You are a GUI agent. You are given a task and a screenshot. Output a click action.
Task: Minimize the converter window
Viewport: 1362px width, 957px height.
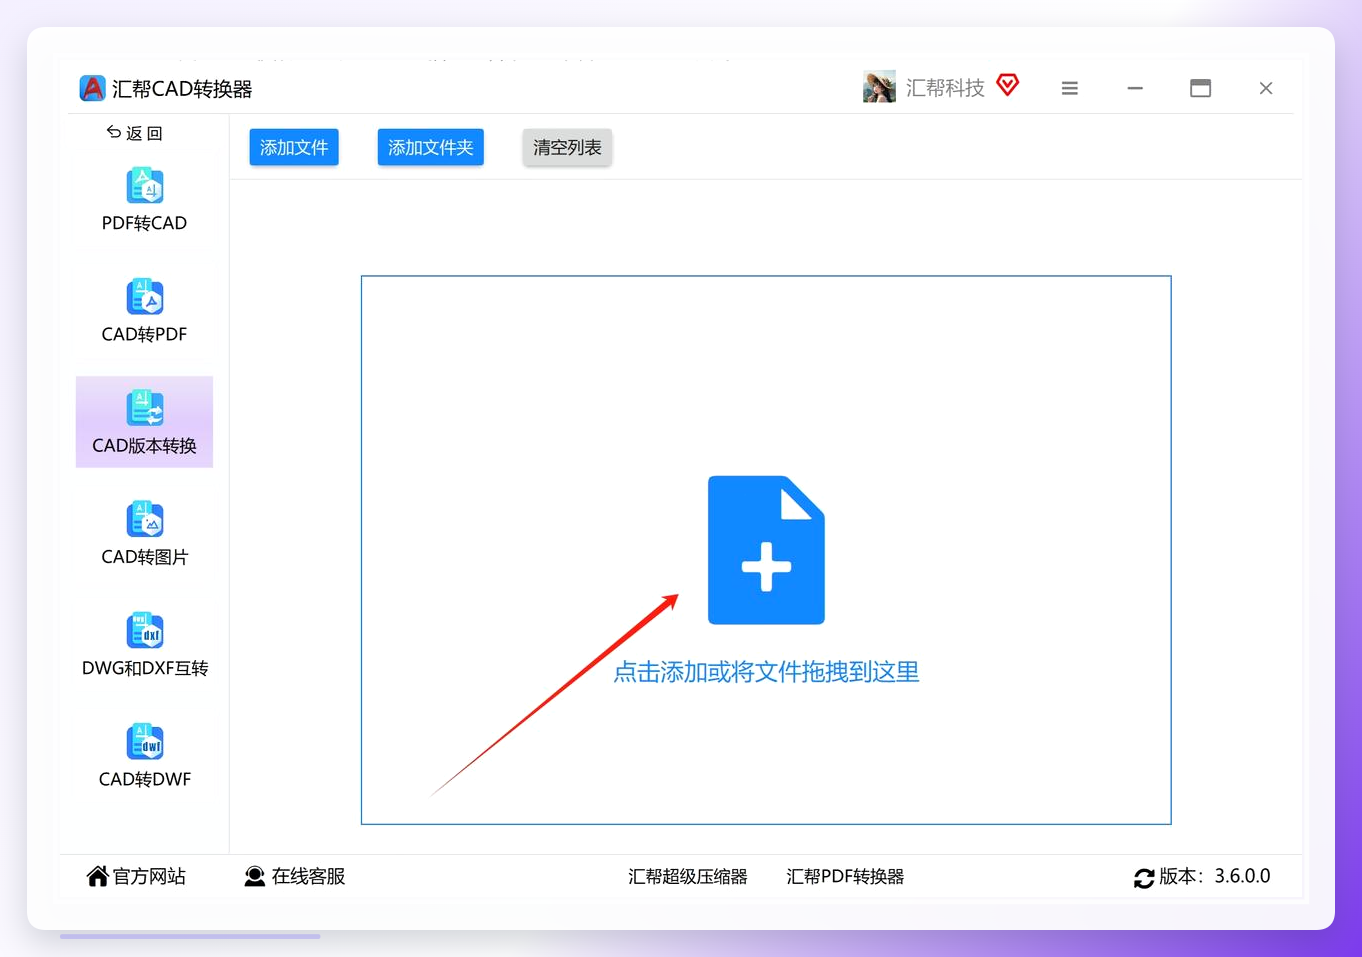coord(1135,88)
